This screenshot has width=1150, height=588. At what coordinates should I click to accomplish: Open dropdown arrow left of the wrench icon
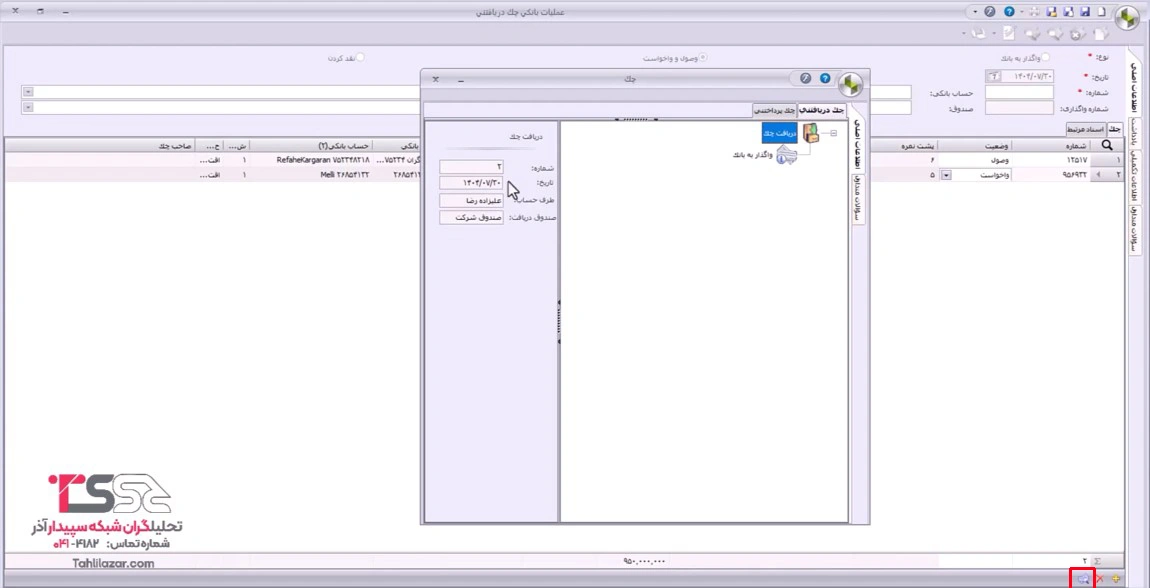(975, 12)
